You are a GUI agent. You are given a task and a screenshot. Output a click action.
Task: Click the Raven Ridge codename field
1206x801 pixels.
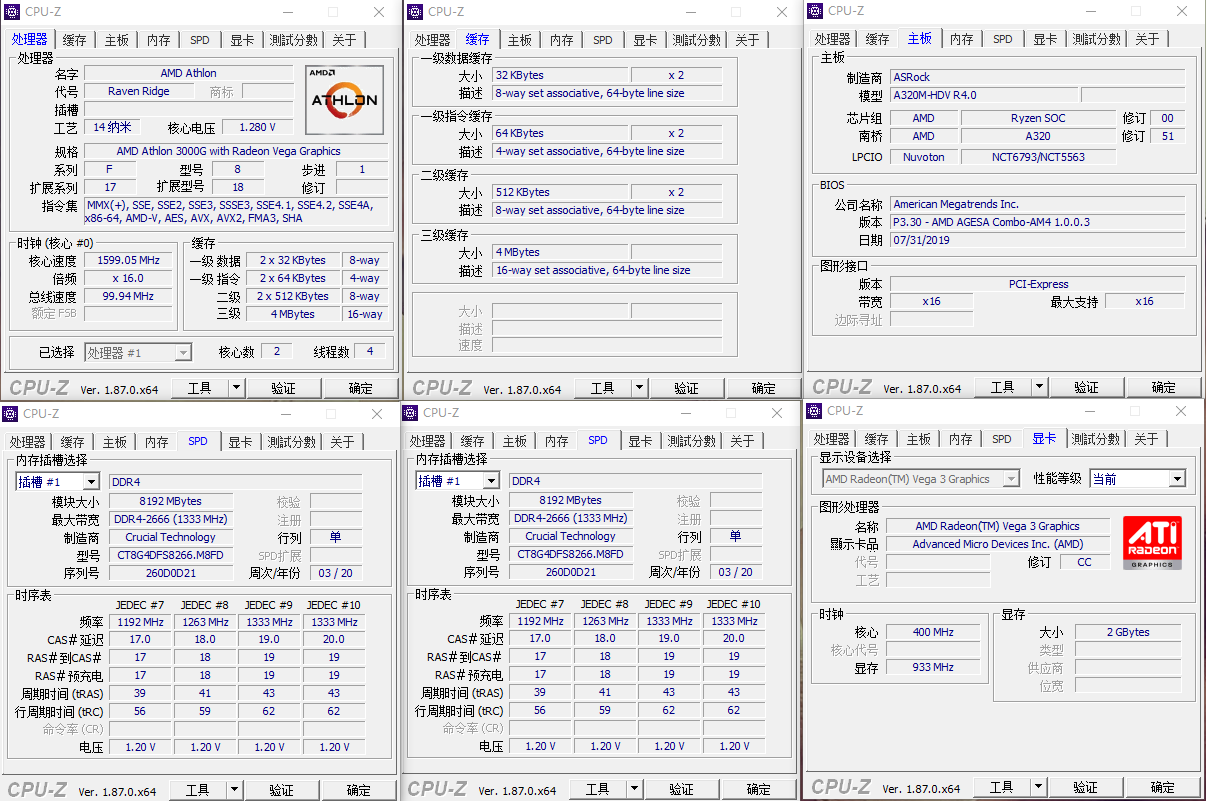(x=139, y=91)
